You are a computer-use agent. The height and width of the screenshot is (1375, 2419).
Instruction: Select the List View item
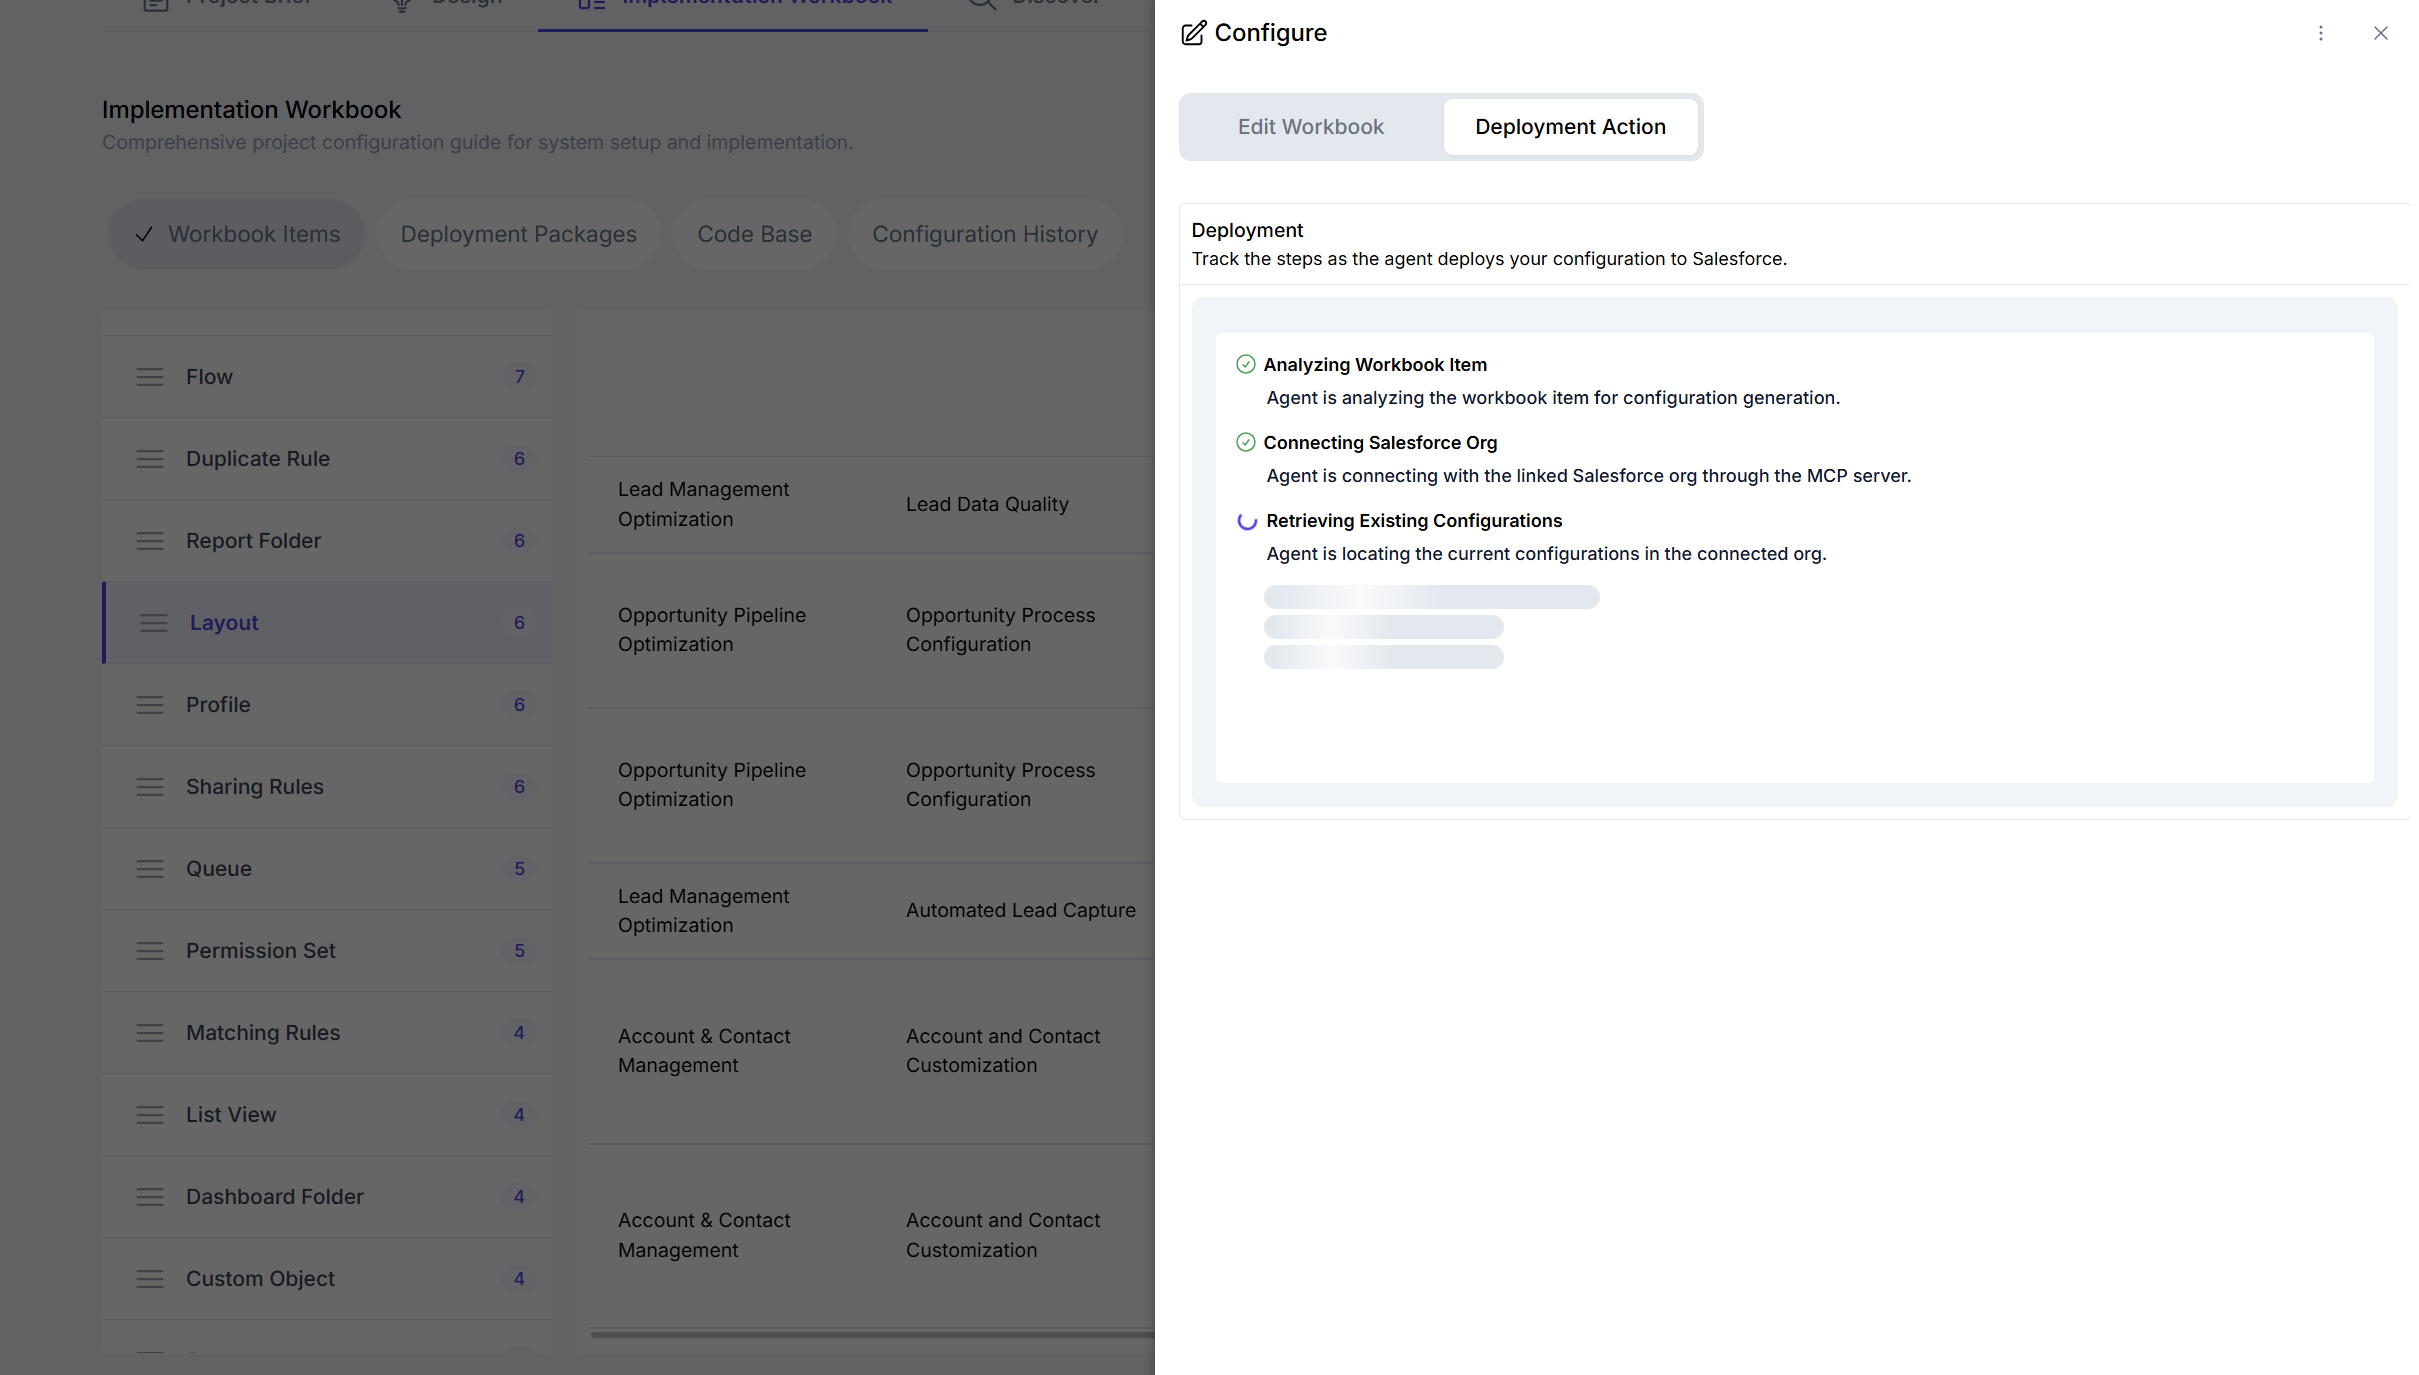click(x=327, y=1115)
